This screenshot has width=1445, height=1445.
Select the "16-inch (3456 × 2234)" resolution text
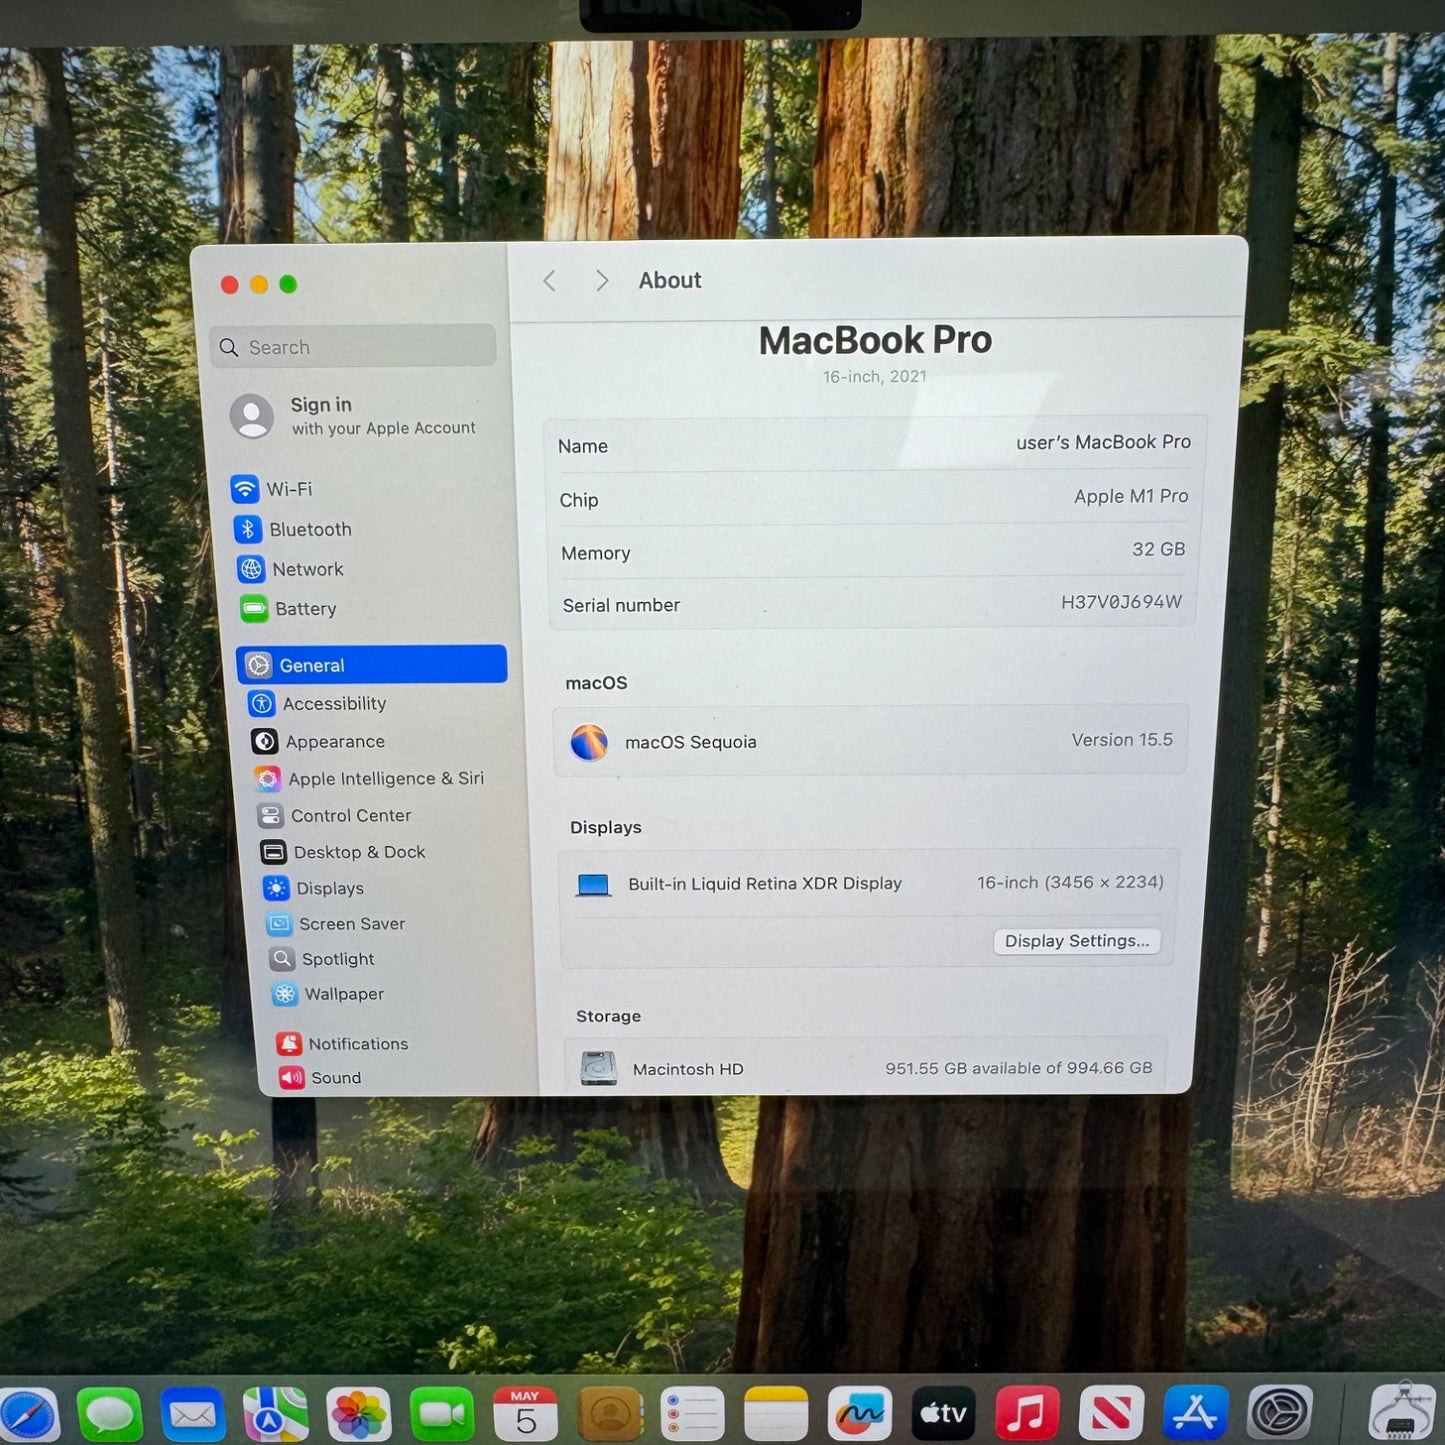pos(1070,882)
